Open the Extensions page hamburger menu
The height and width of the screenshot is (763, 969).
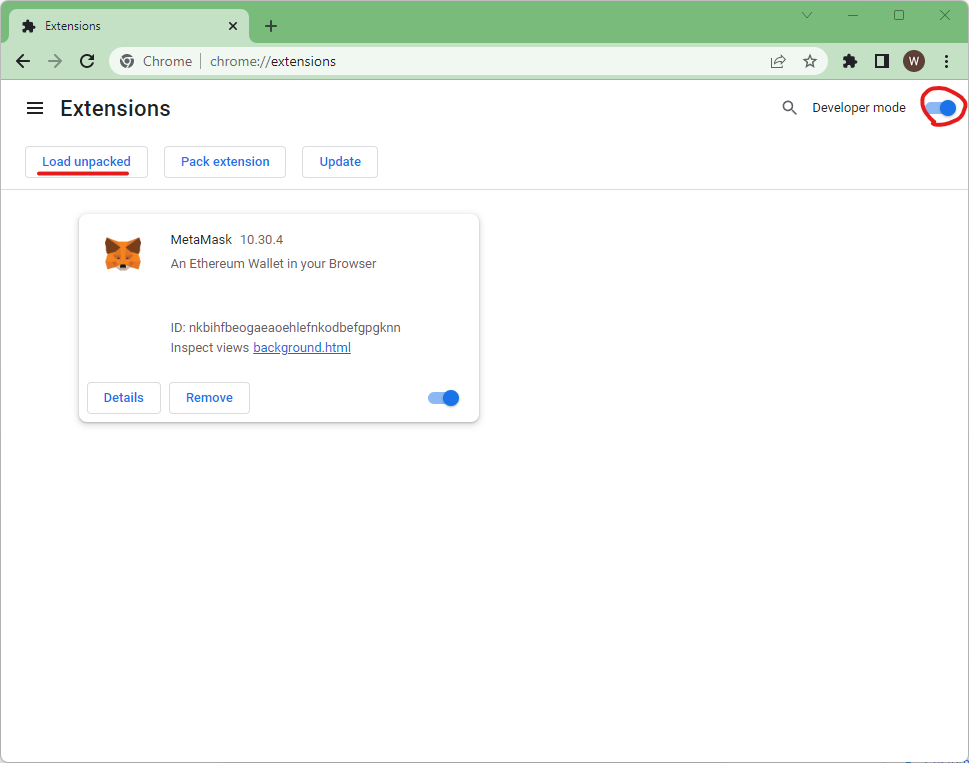point(35,108)
